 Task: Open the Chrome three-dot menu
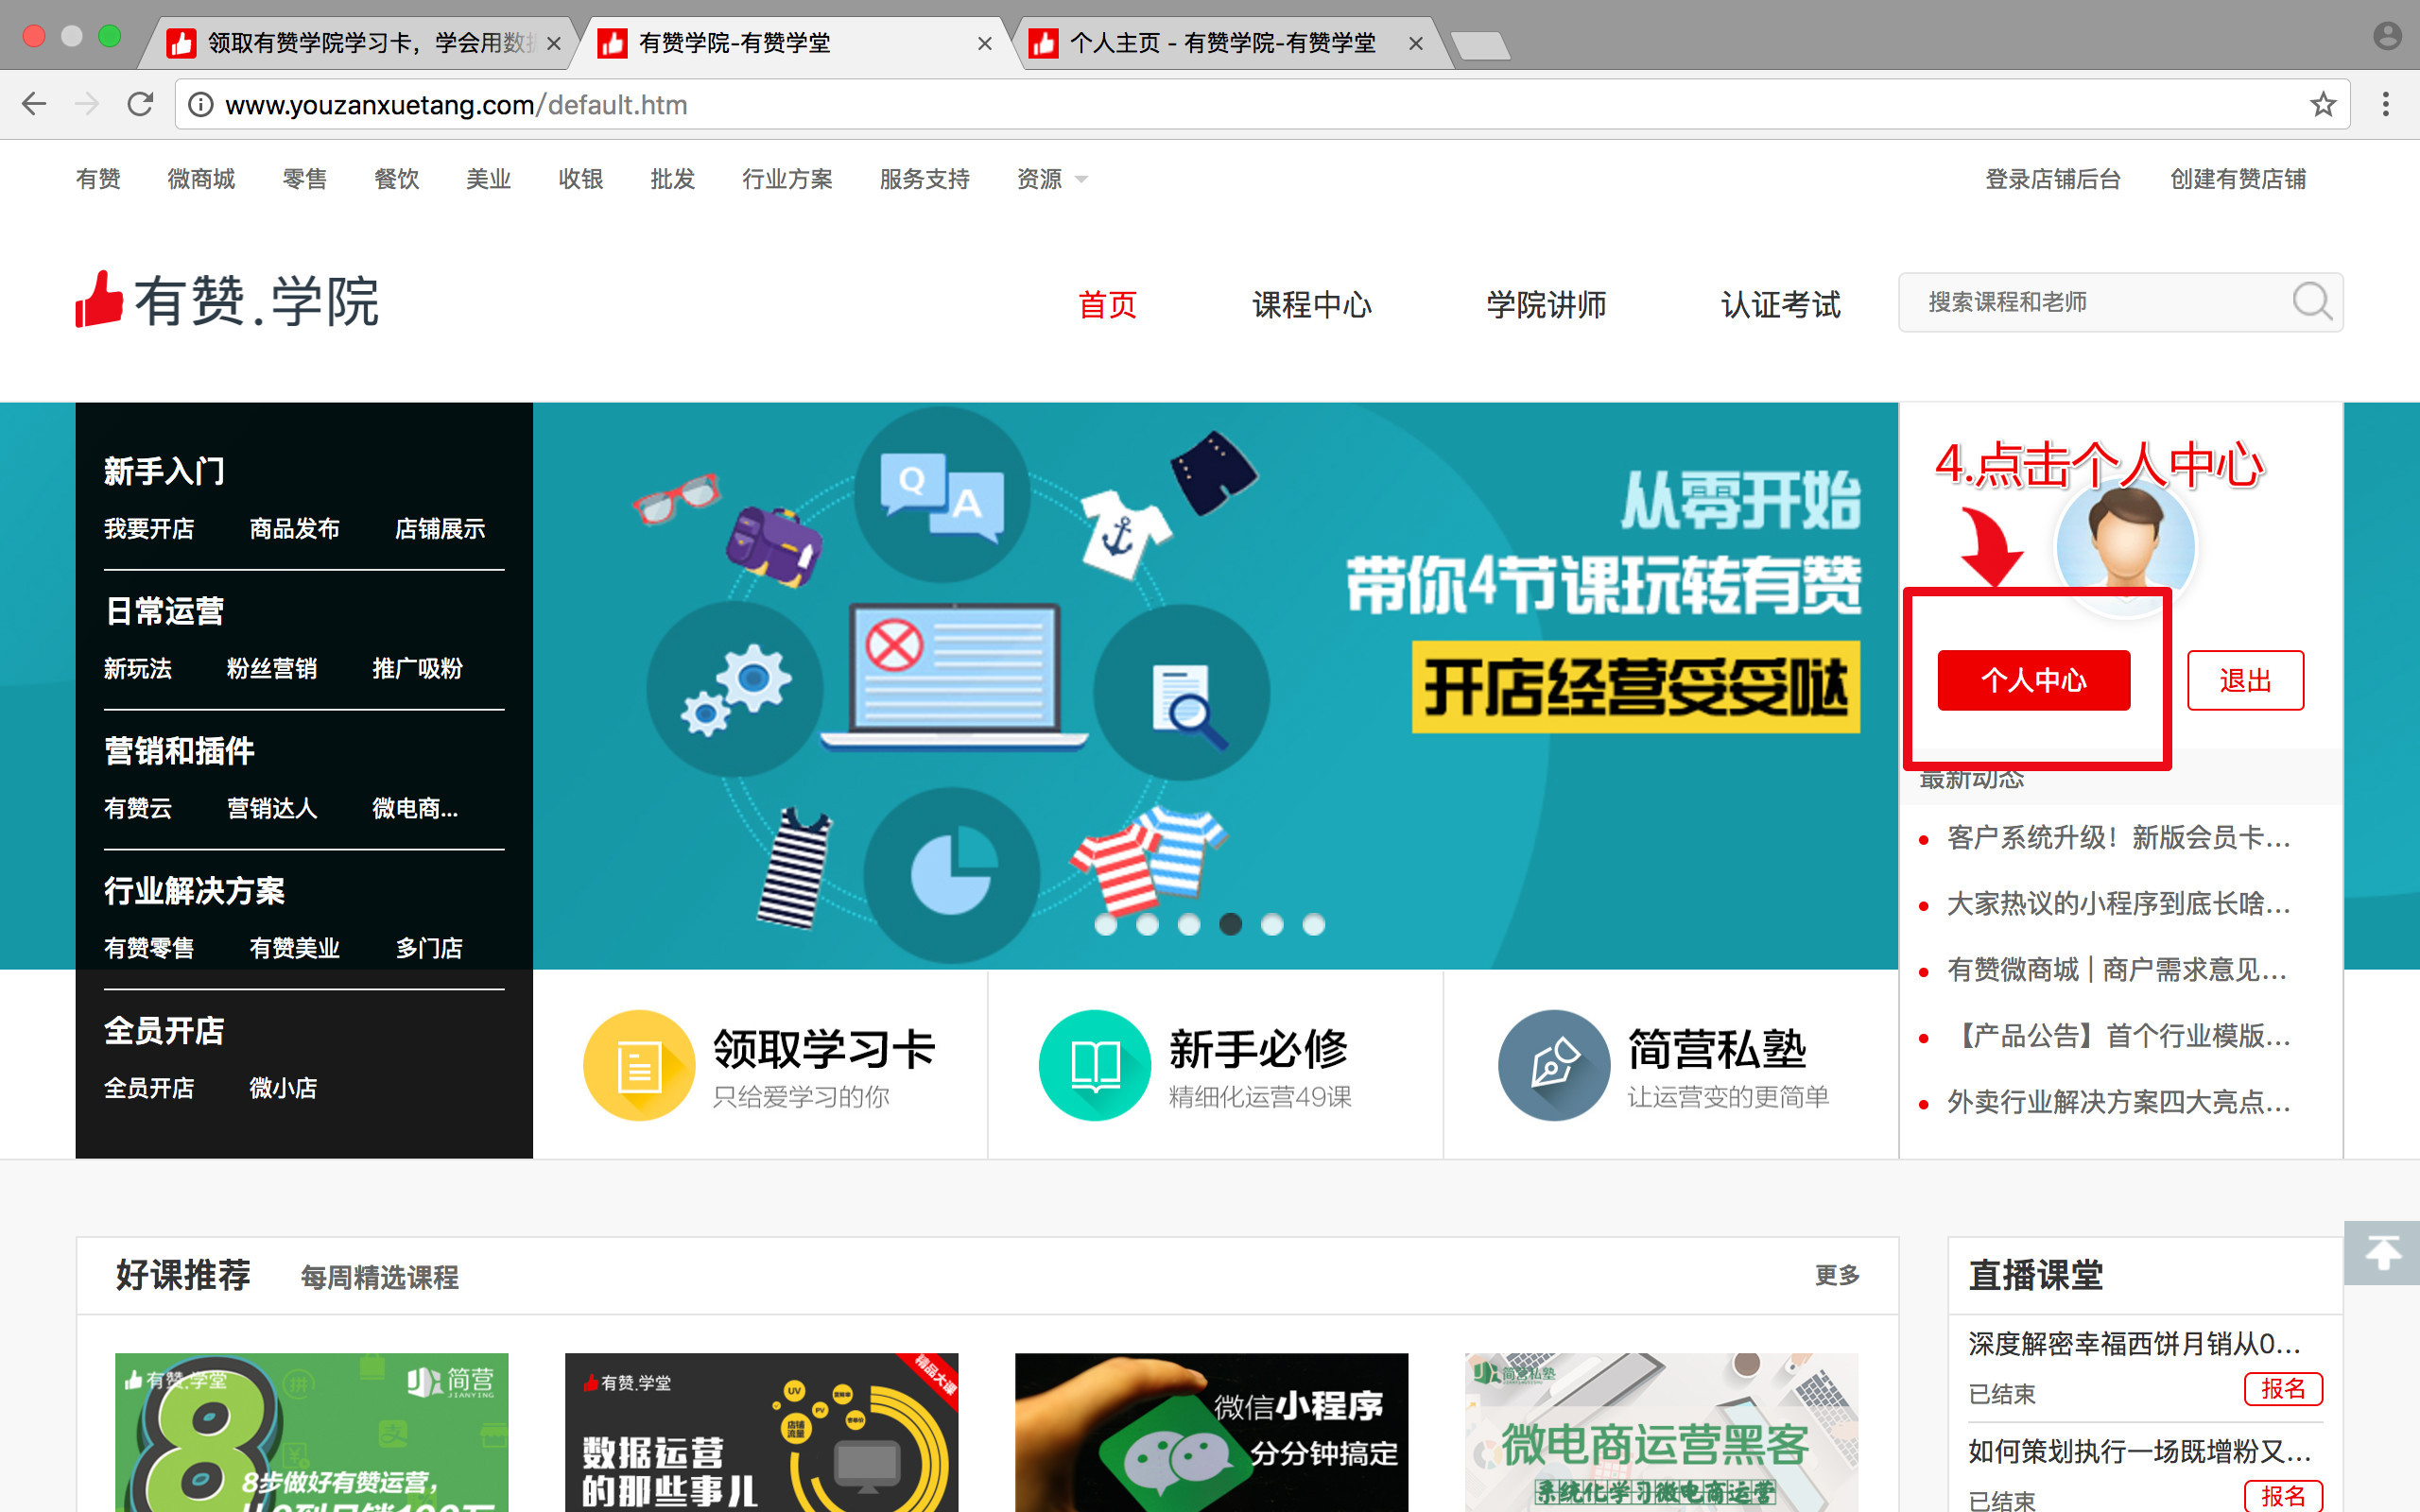(x=2386, y=104)
